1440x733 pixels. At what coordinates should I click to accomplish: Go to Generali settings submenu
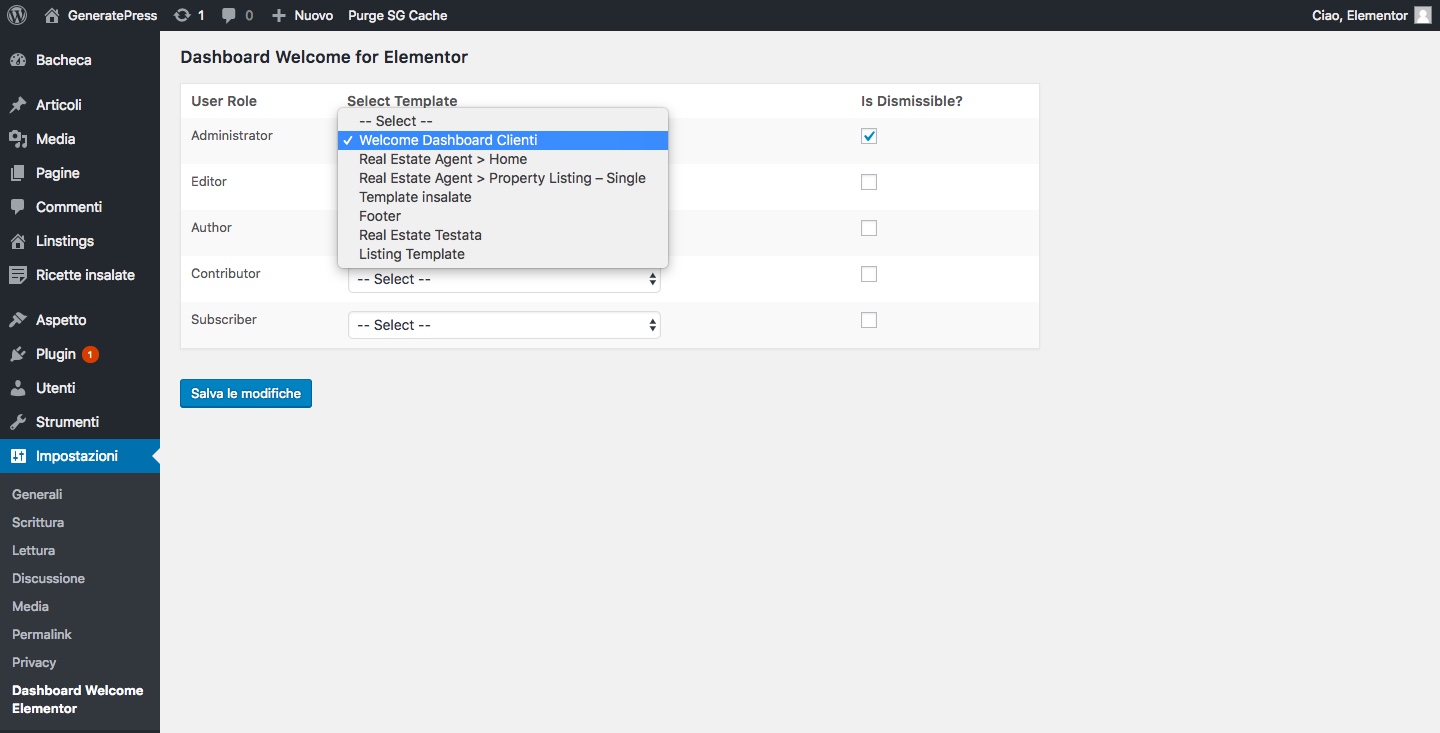(x=37, y=494)
